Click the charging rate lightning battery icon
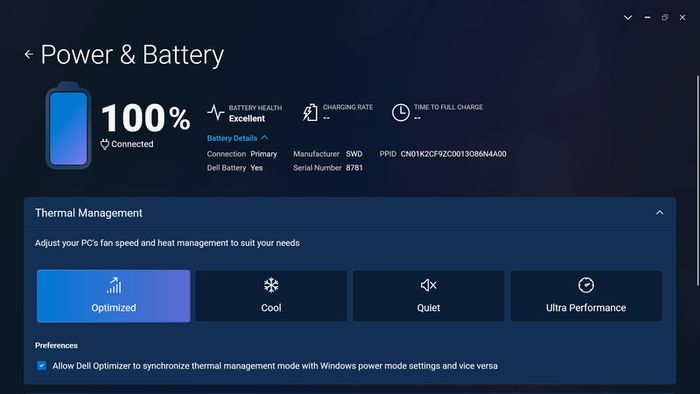The width and height of the screenshot is (700, 394). click(x=310, y=112)
